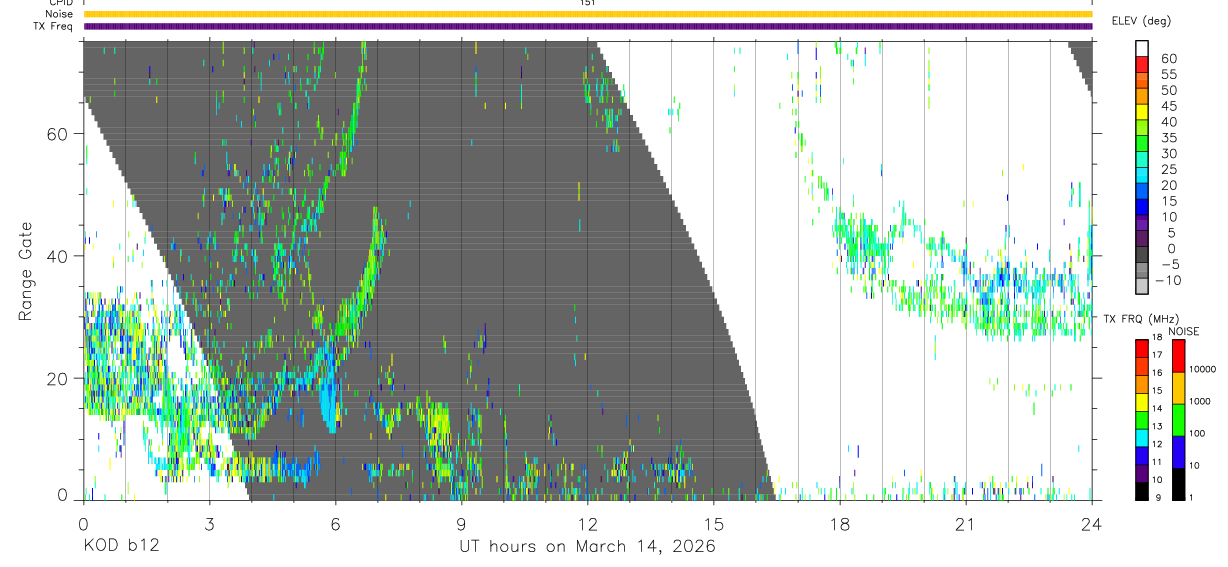Viewport: 1228px width, 567px height.
Task: Click 'UT hours on March 14, 2026' axis title
Action: pyautogui.click(x=587, y=547)
